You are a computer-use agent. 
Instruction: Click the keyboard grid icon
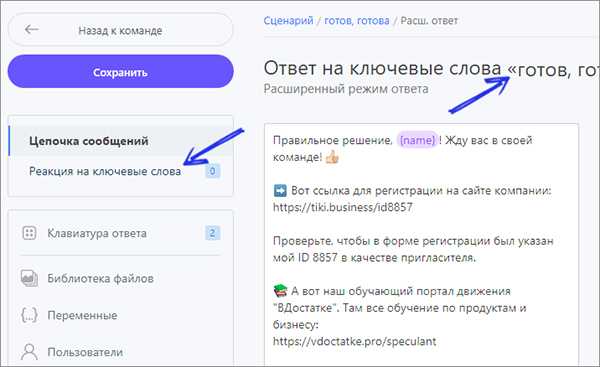coord(29,233)
